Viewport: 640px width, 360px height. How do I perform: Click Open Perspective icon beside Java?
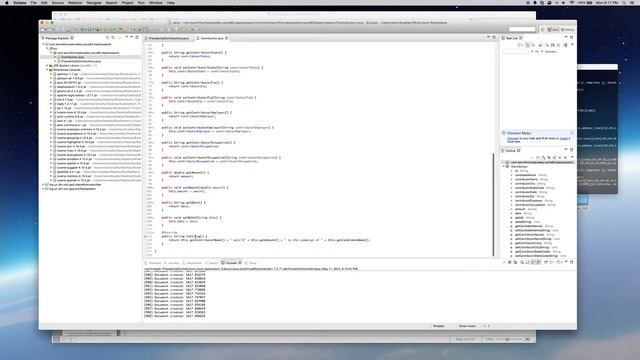pyautogui.click(x=542, y=29)
